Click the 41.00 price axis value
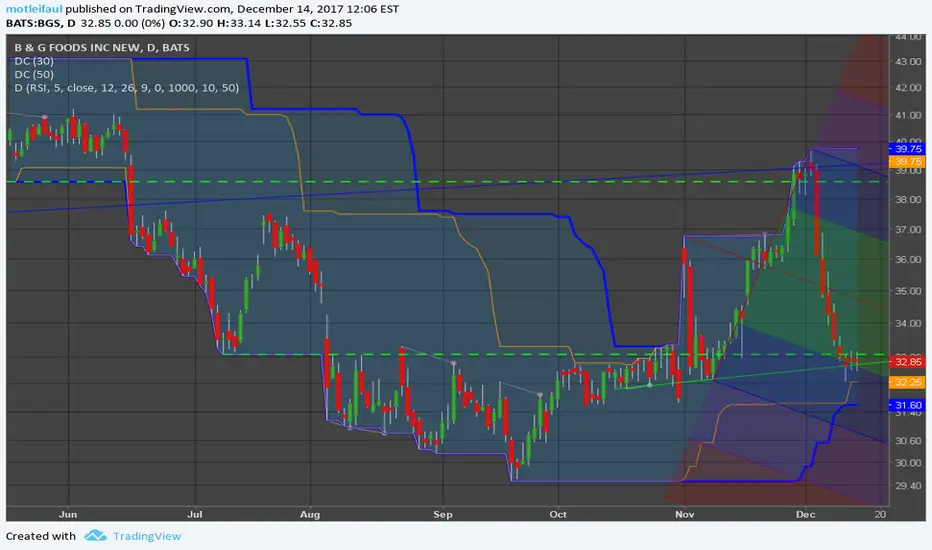 908,115
